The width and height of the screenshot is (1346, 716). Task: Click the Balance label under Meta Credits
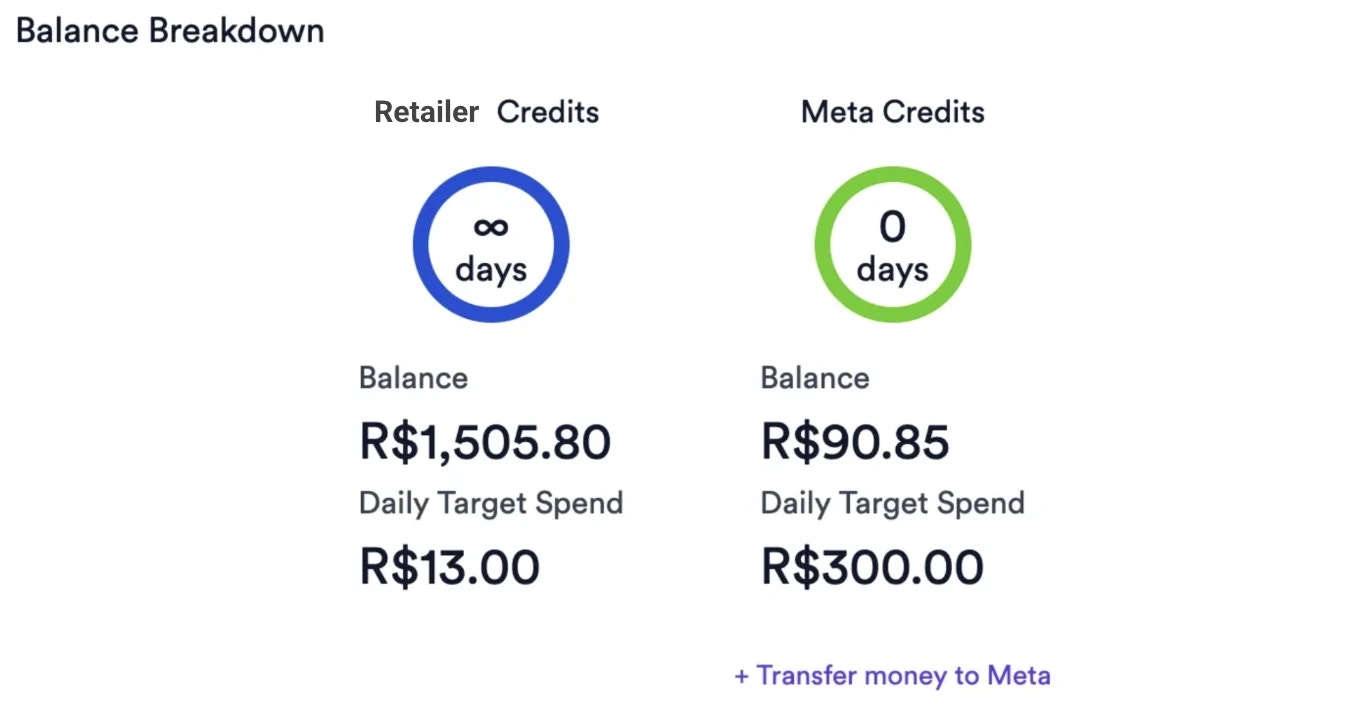click(814, 378)
